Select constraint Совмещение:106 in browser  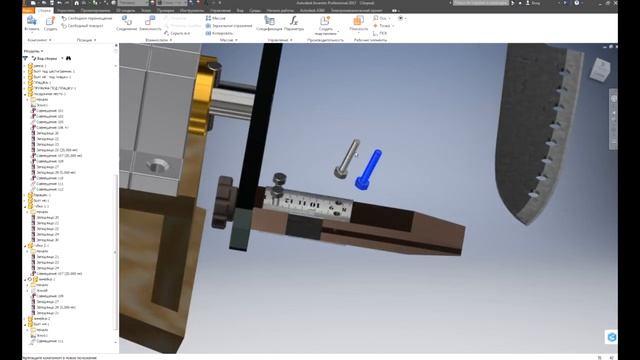tap(50, 127)
